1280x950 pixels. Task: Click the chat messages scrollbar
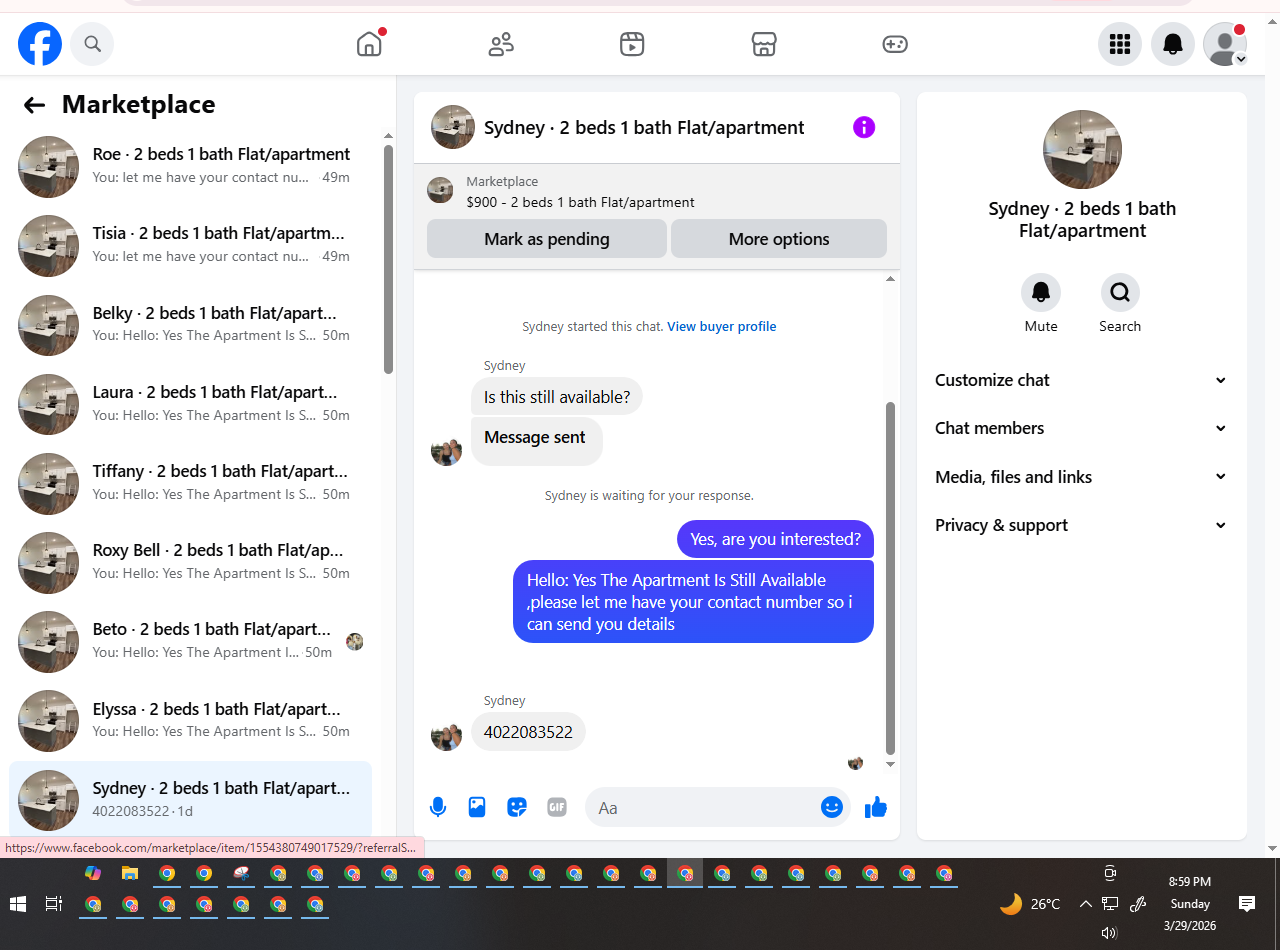pos(890,579)
